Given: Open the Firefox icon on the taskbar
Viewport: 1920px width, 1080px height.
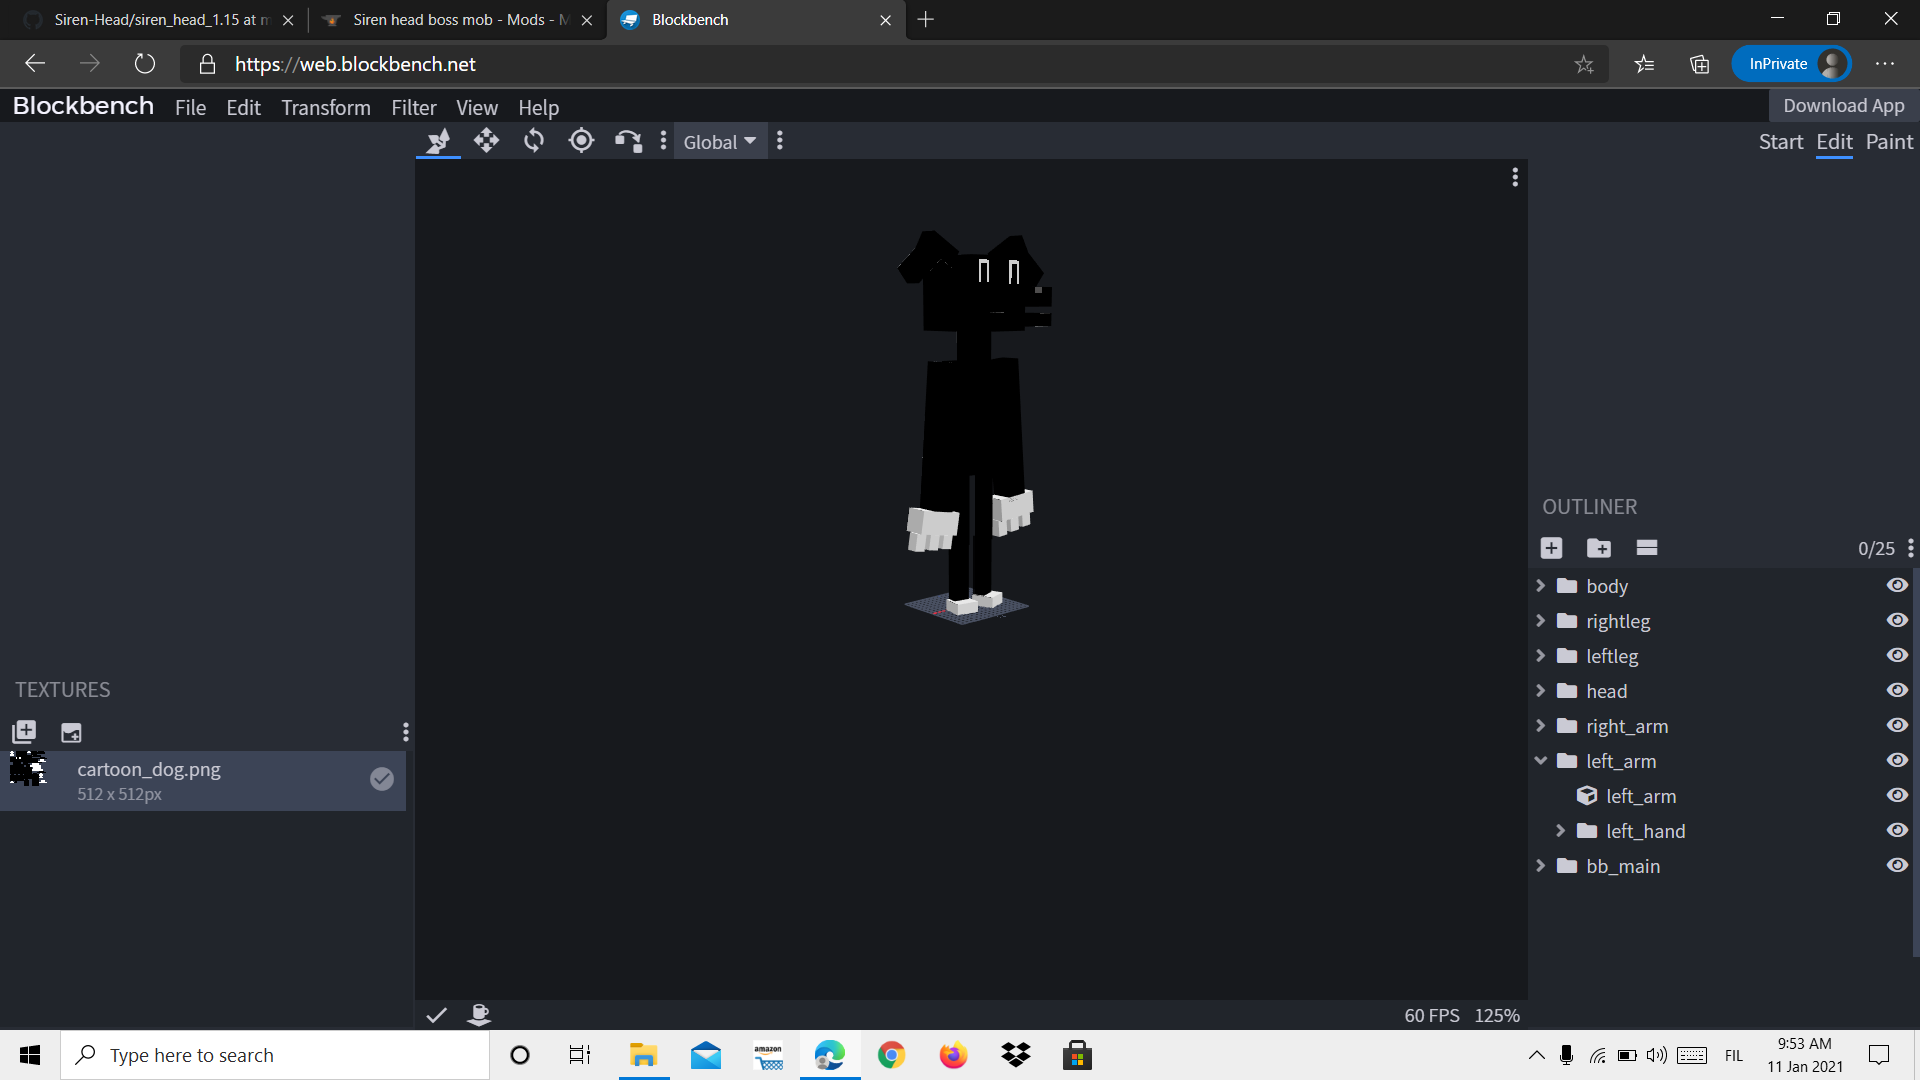Looking at the screenshot, I should point(953,1055).
